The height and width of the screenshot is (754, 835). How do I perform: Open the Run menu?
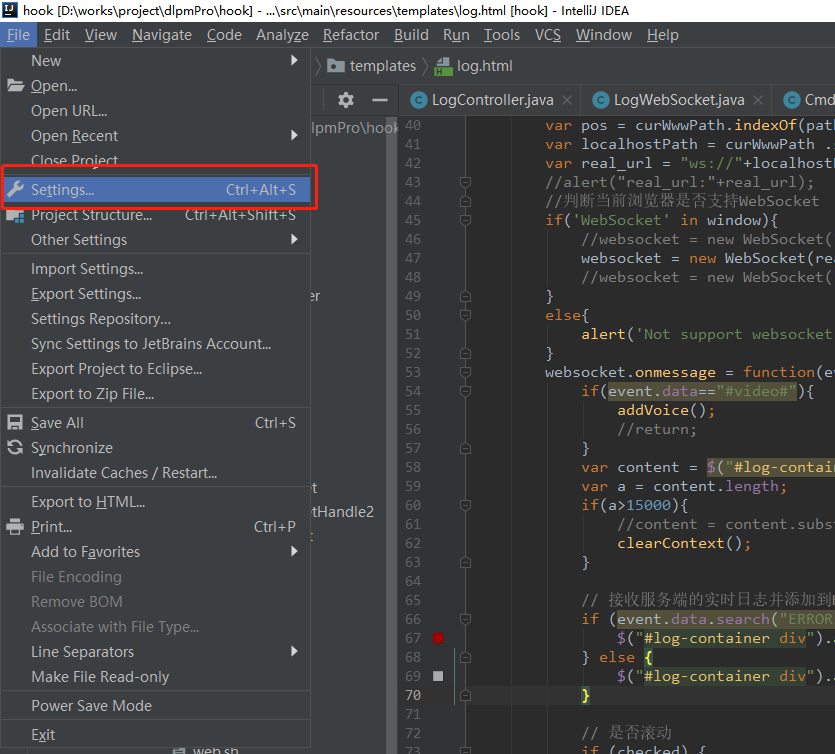point(456,35)
